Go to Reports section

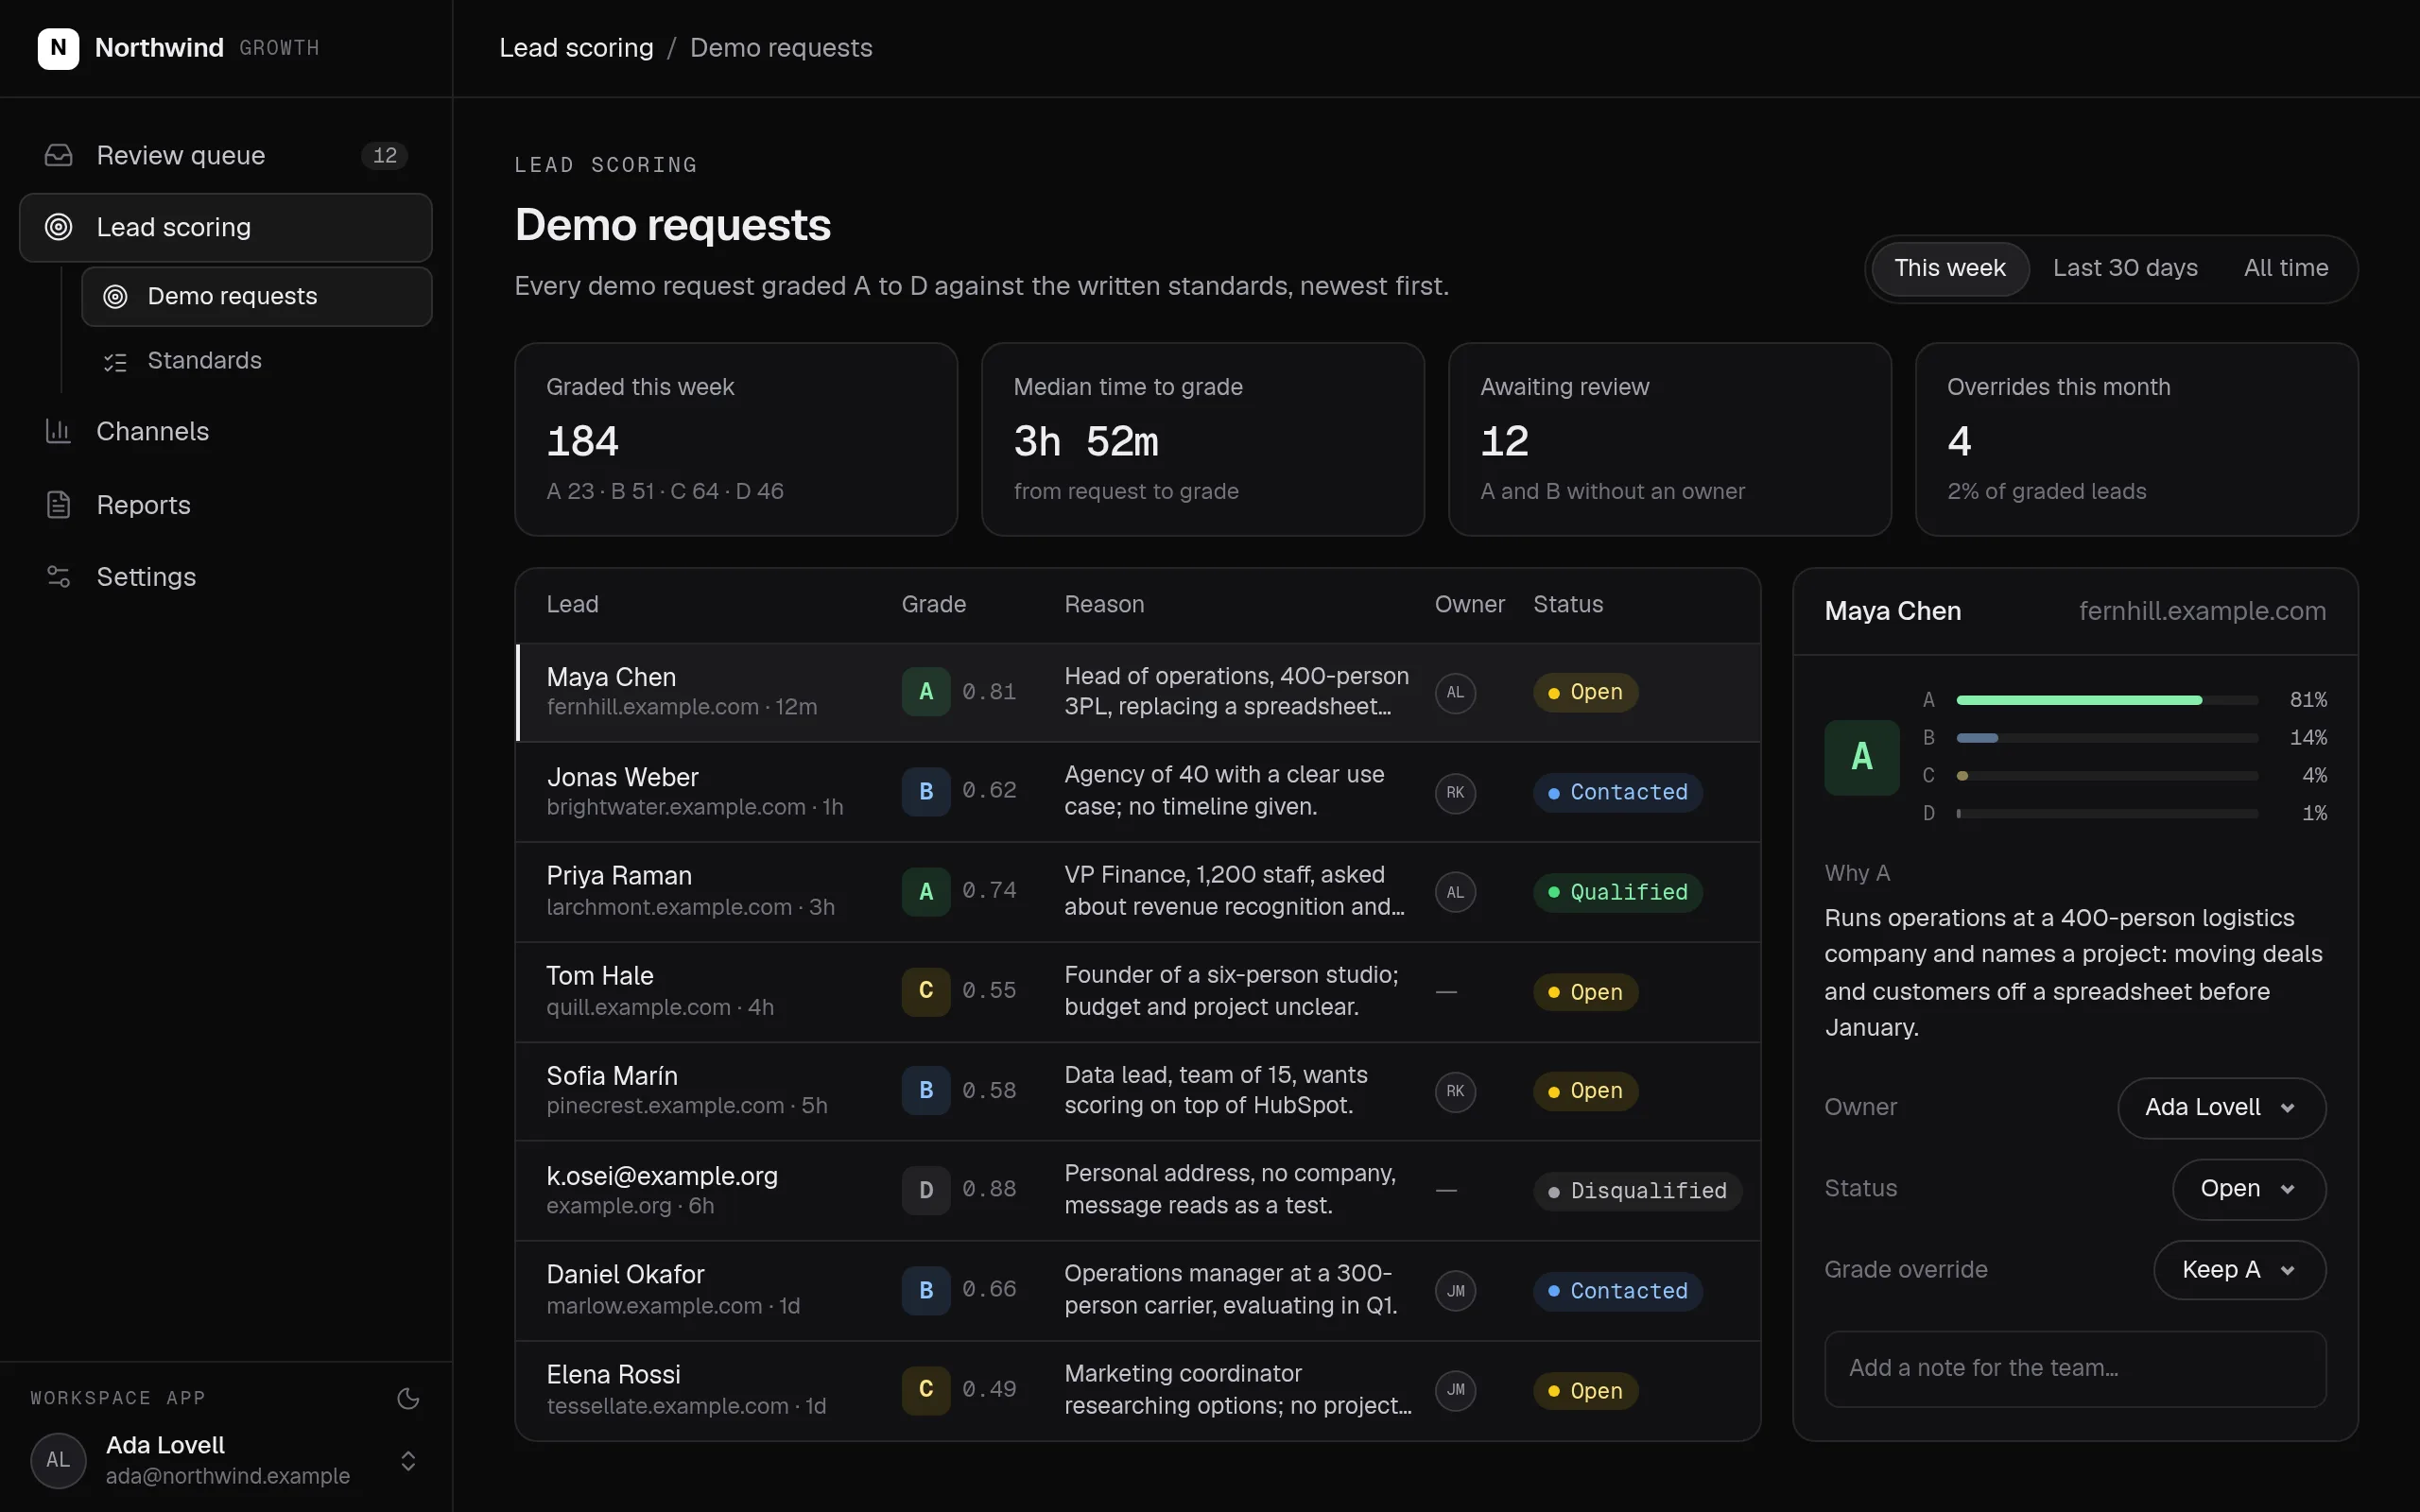point(226,505)
